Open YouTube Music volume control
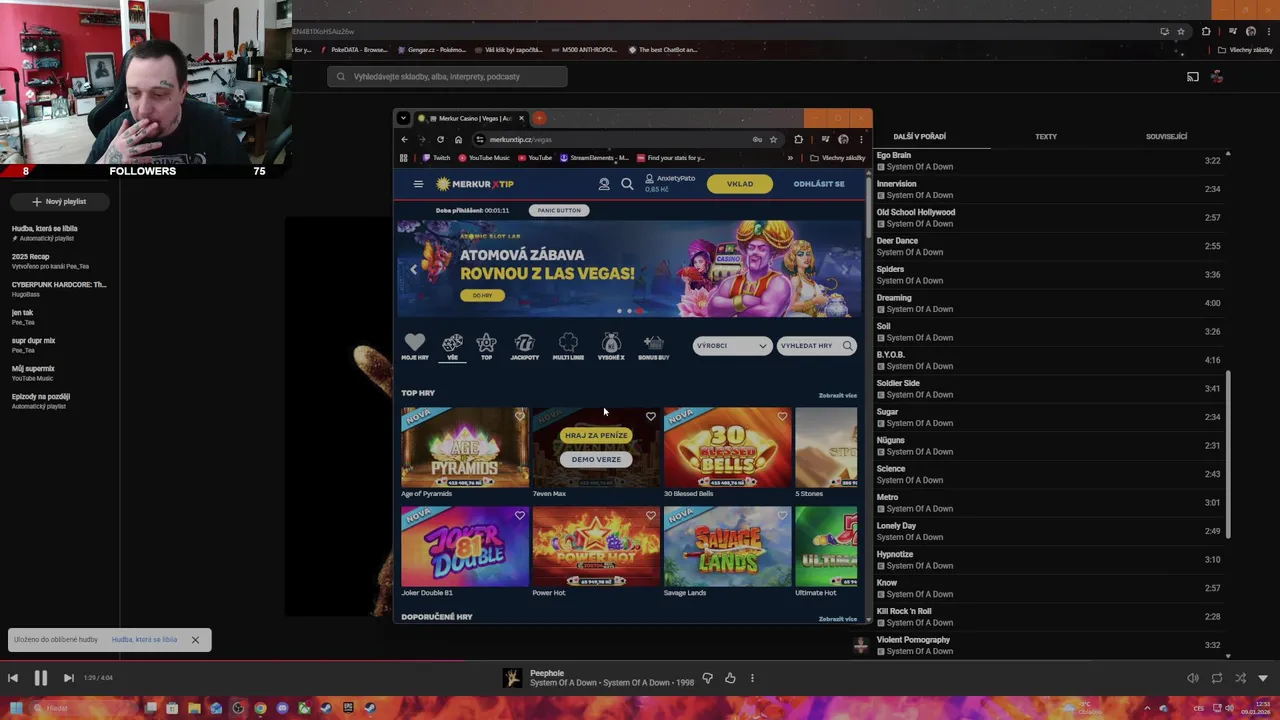This screenshot has width=1280, height=720. pos(1193,678)
